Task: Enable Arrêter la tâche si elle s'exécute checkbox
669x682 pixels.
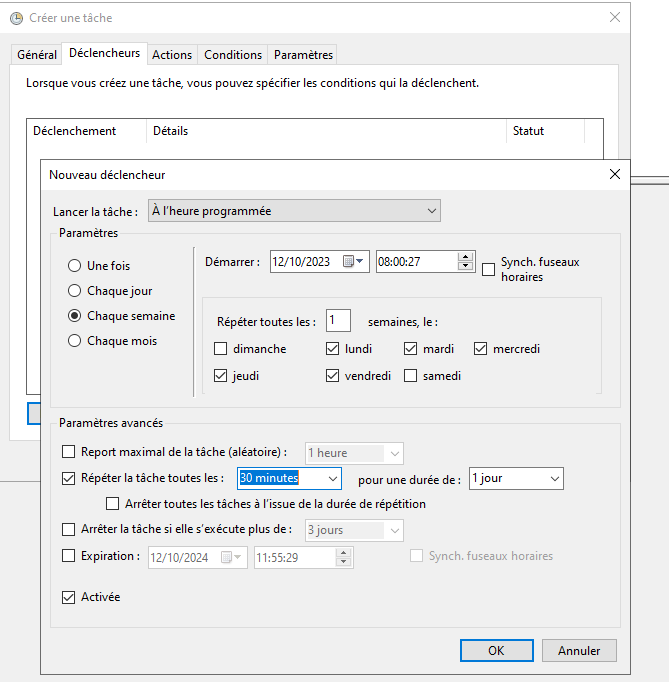Action: click(x=68, y=529)
